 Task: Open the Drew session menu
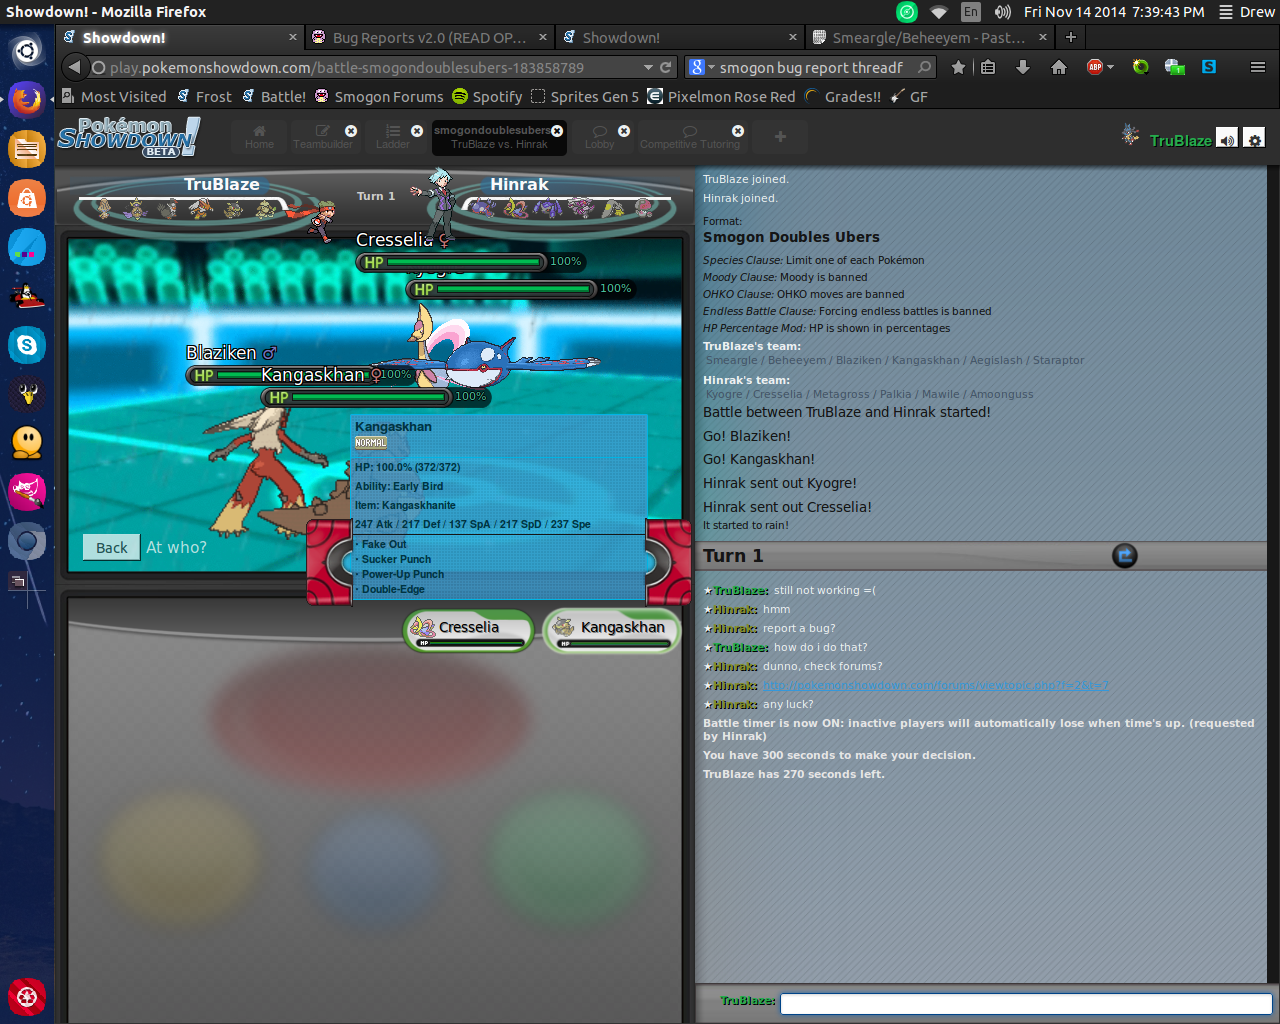[1246, 12]
